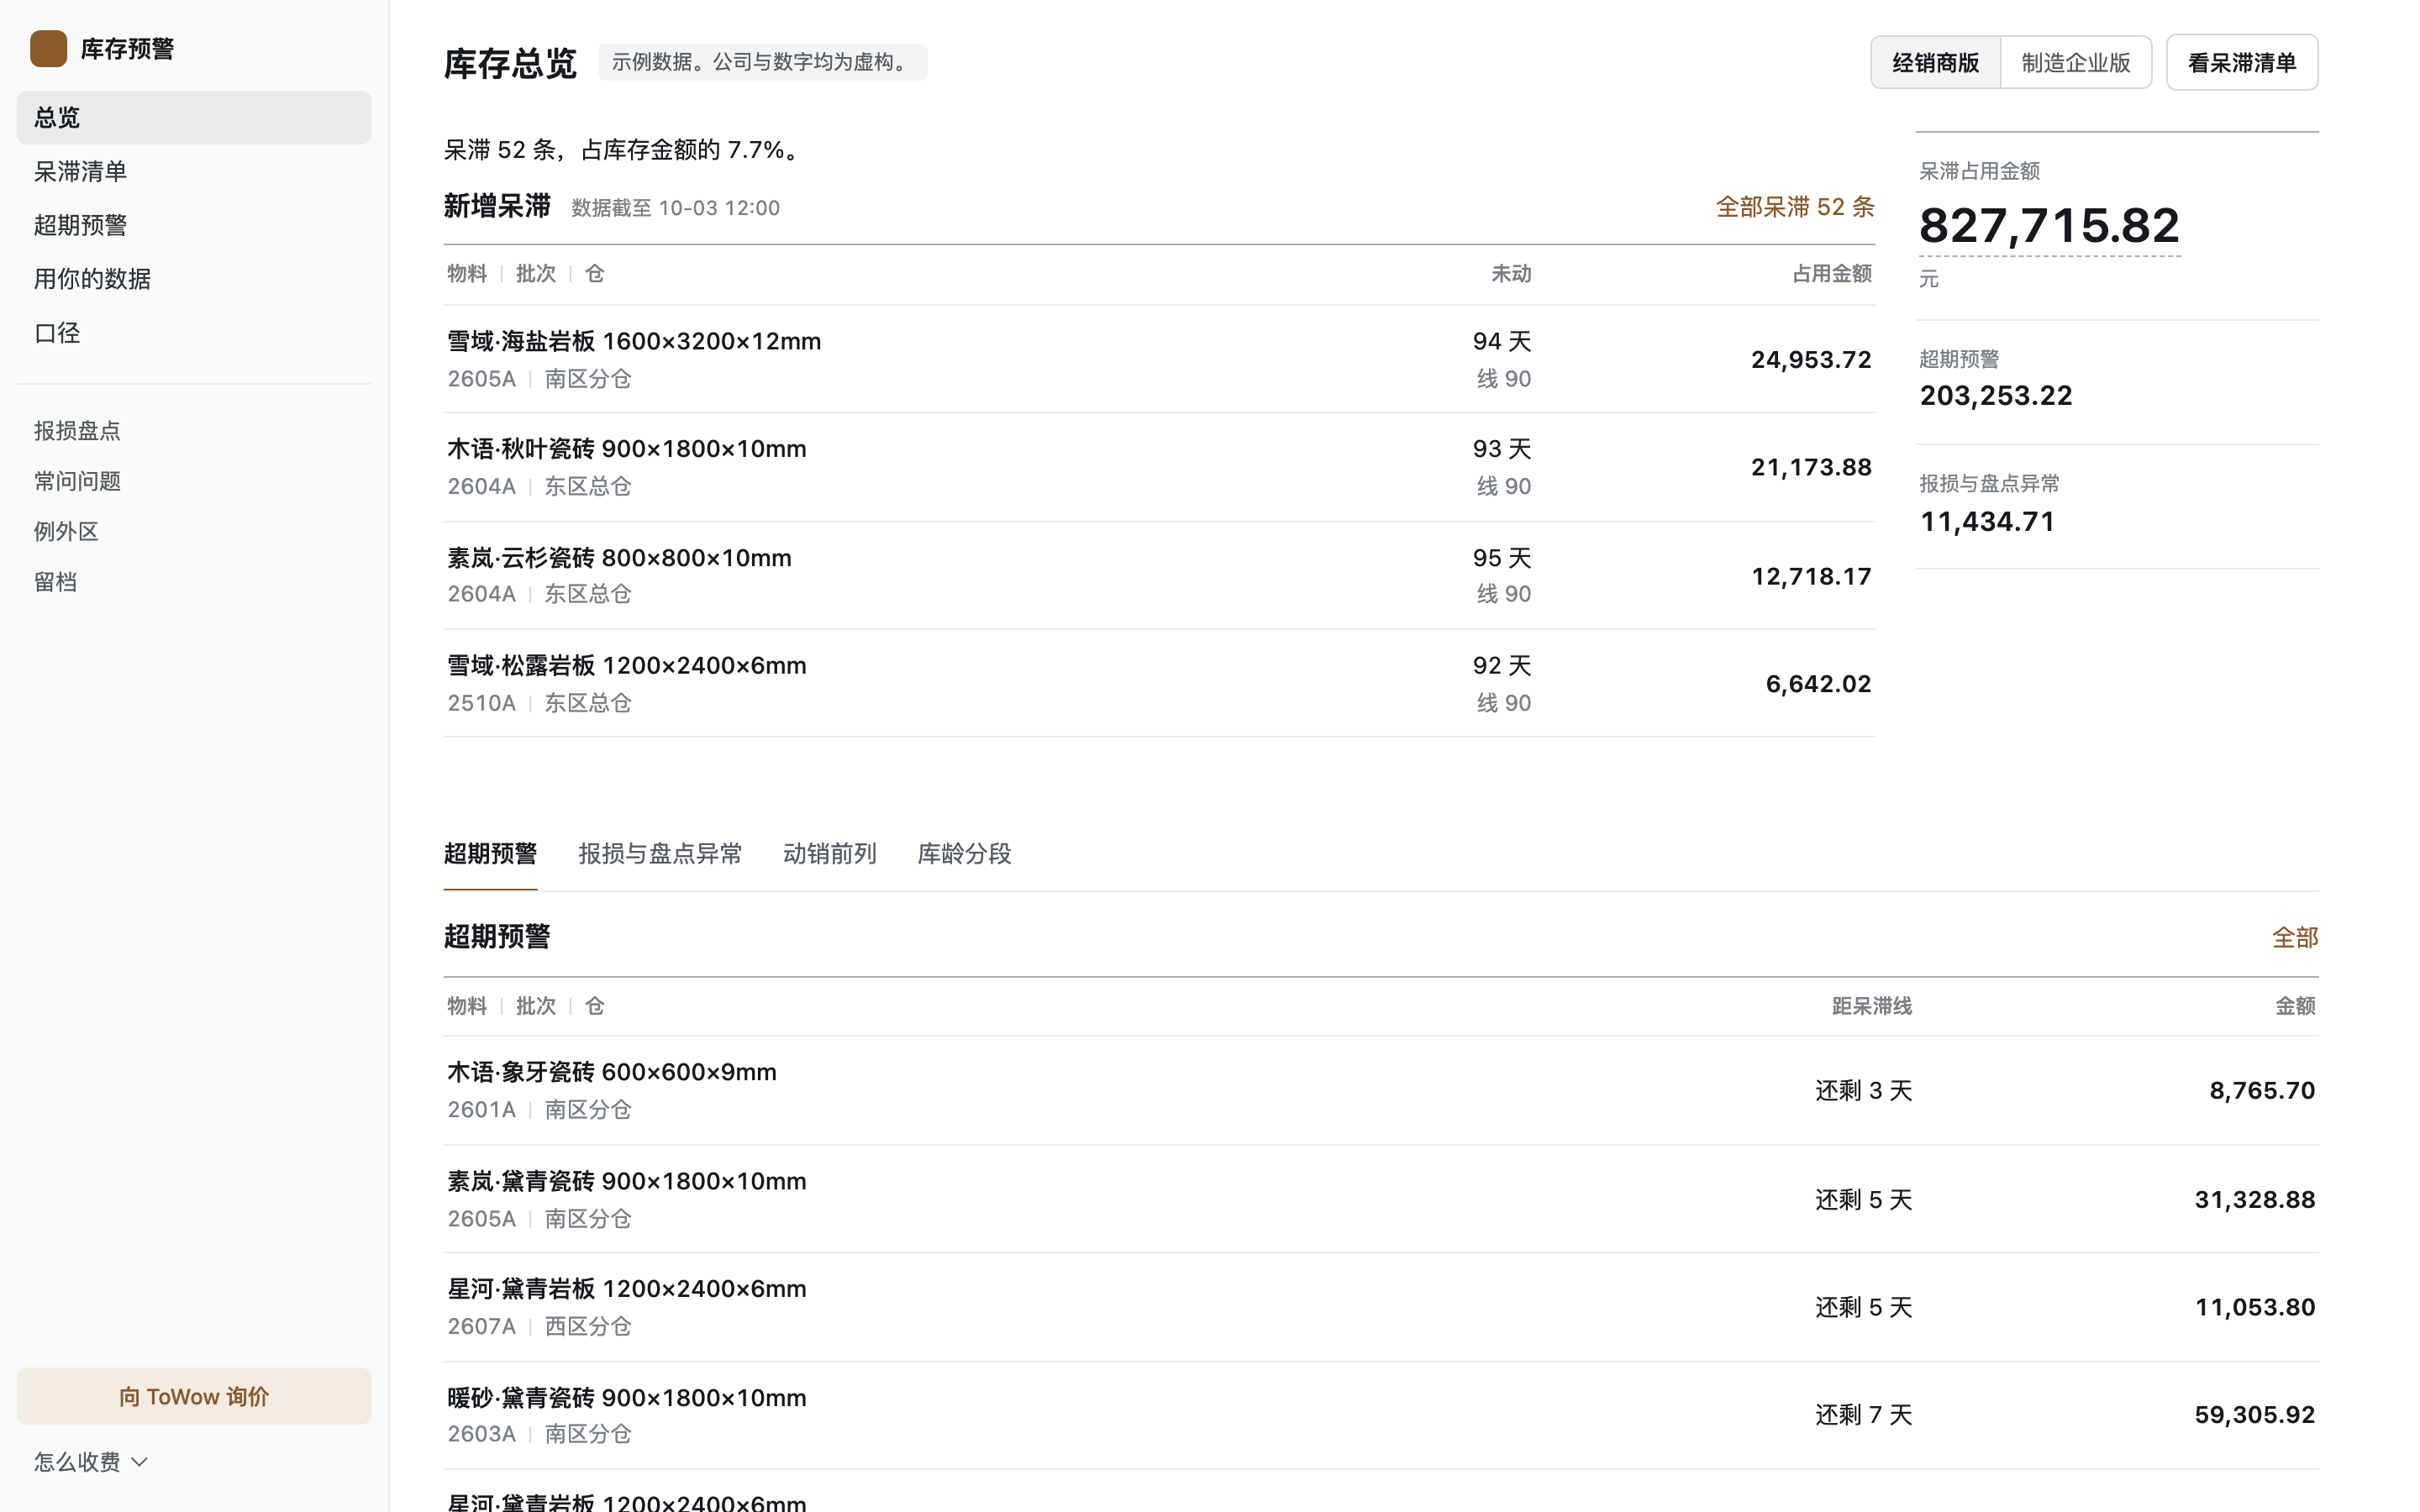Click 木语·象牙瓷砖 600×600×9mm row
This screenshot has width=2420, height=1512.
point(1381,1090)
